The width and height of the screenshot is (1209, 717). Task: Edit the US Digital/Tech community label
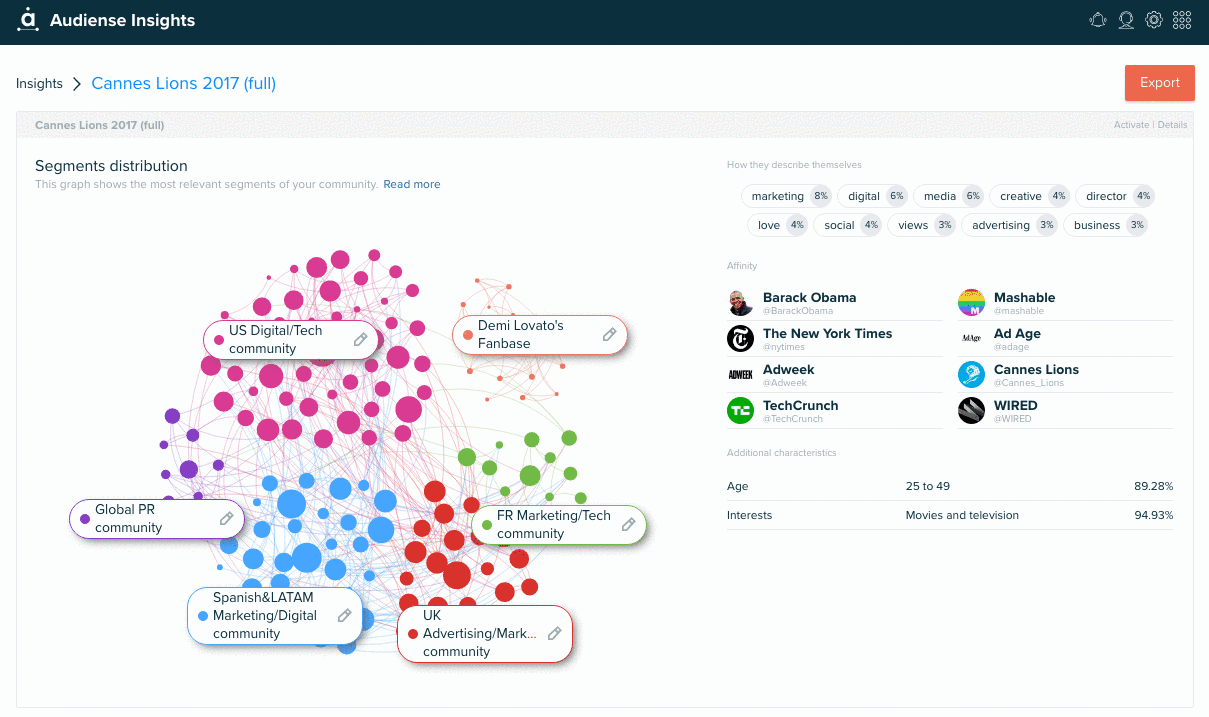361,340
